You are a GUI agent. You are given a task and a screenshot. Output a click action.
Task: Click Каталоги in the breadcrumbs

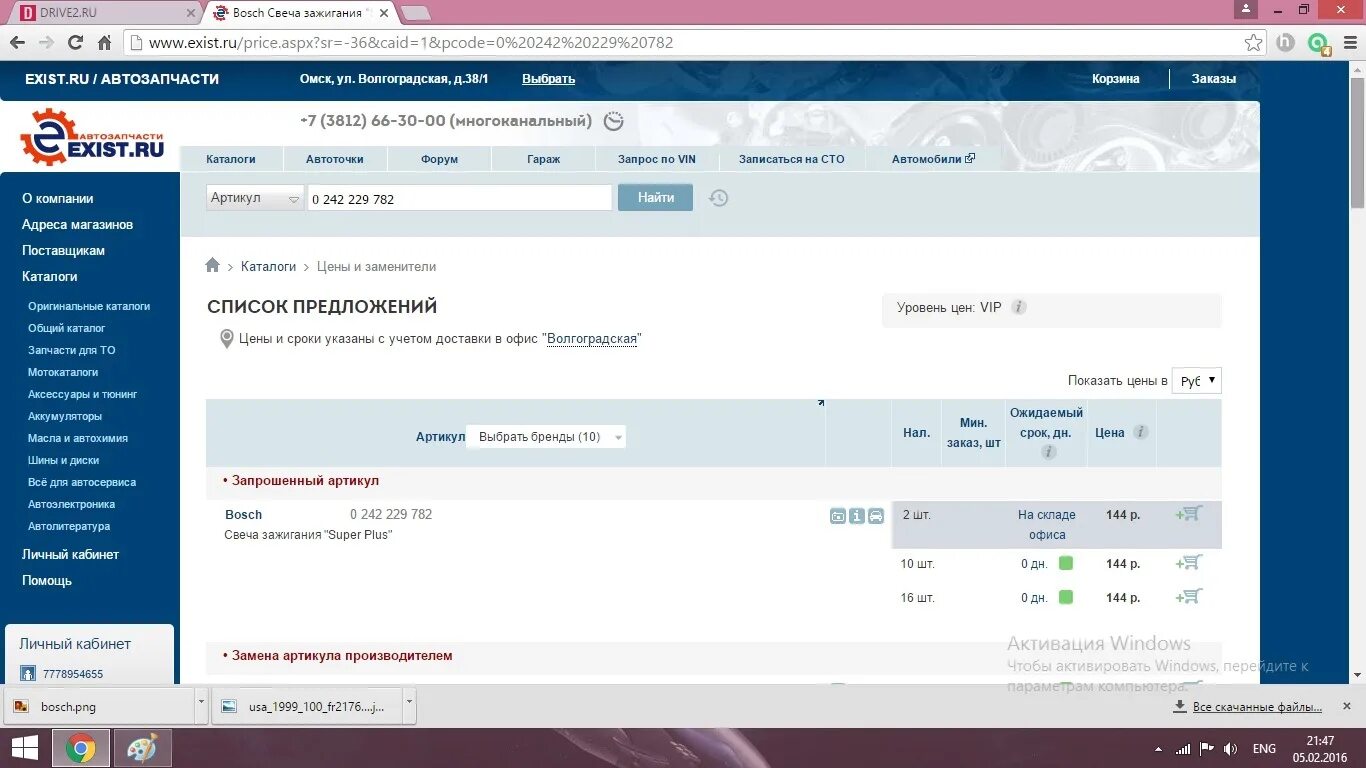[x=268, y=266]
